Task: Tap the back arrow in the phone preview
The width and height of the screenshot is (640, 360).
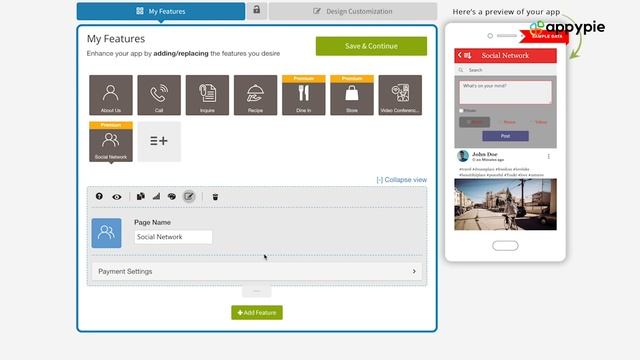Action: pyautogui.click(x=460, y=55)
